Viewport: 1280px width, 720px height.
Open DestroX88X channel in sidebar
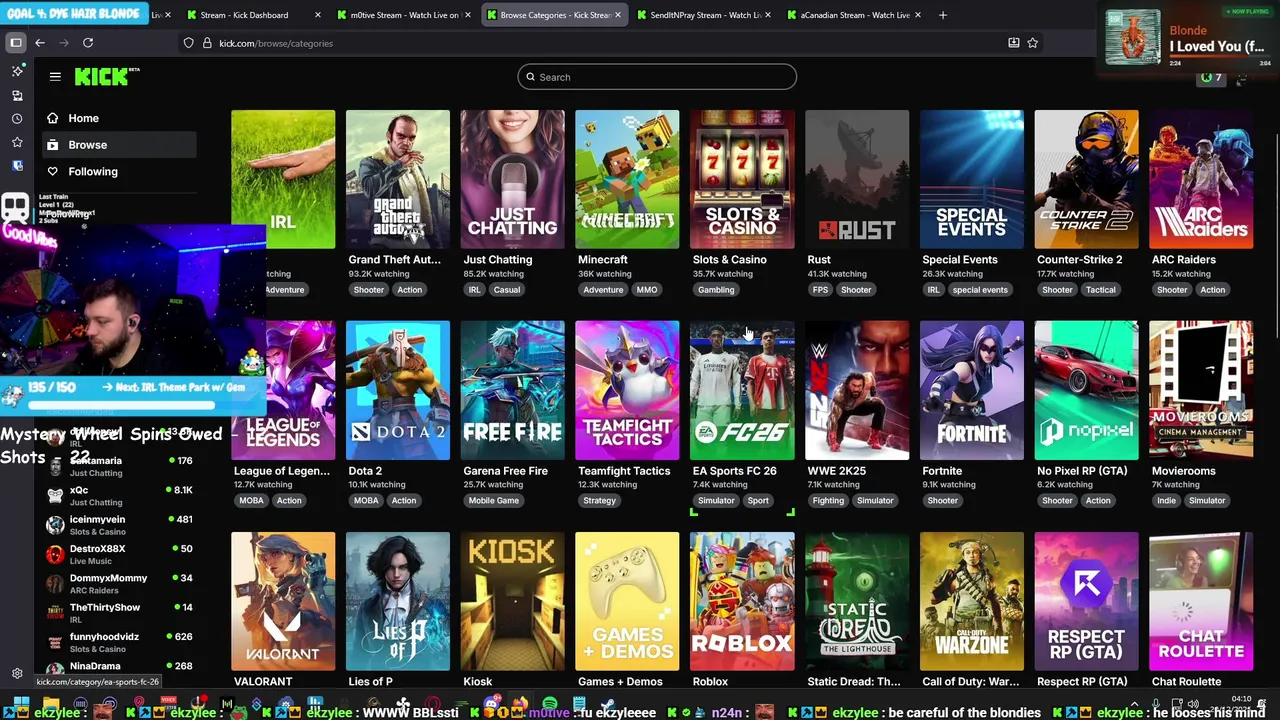(x=120, y=554)
